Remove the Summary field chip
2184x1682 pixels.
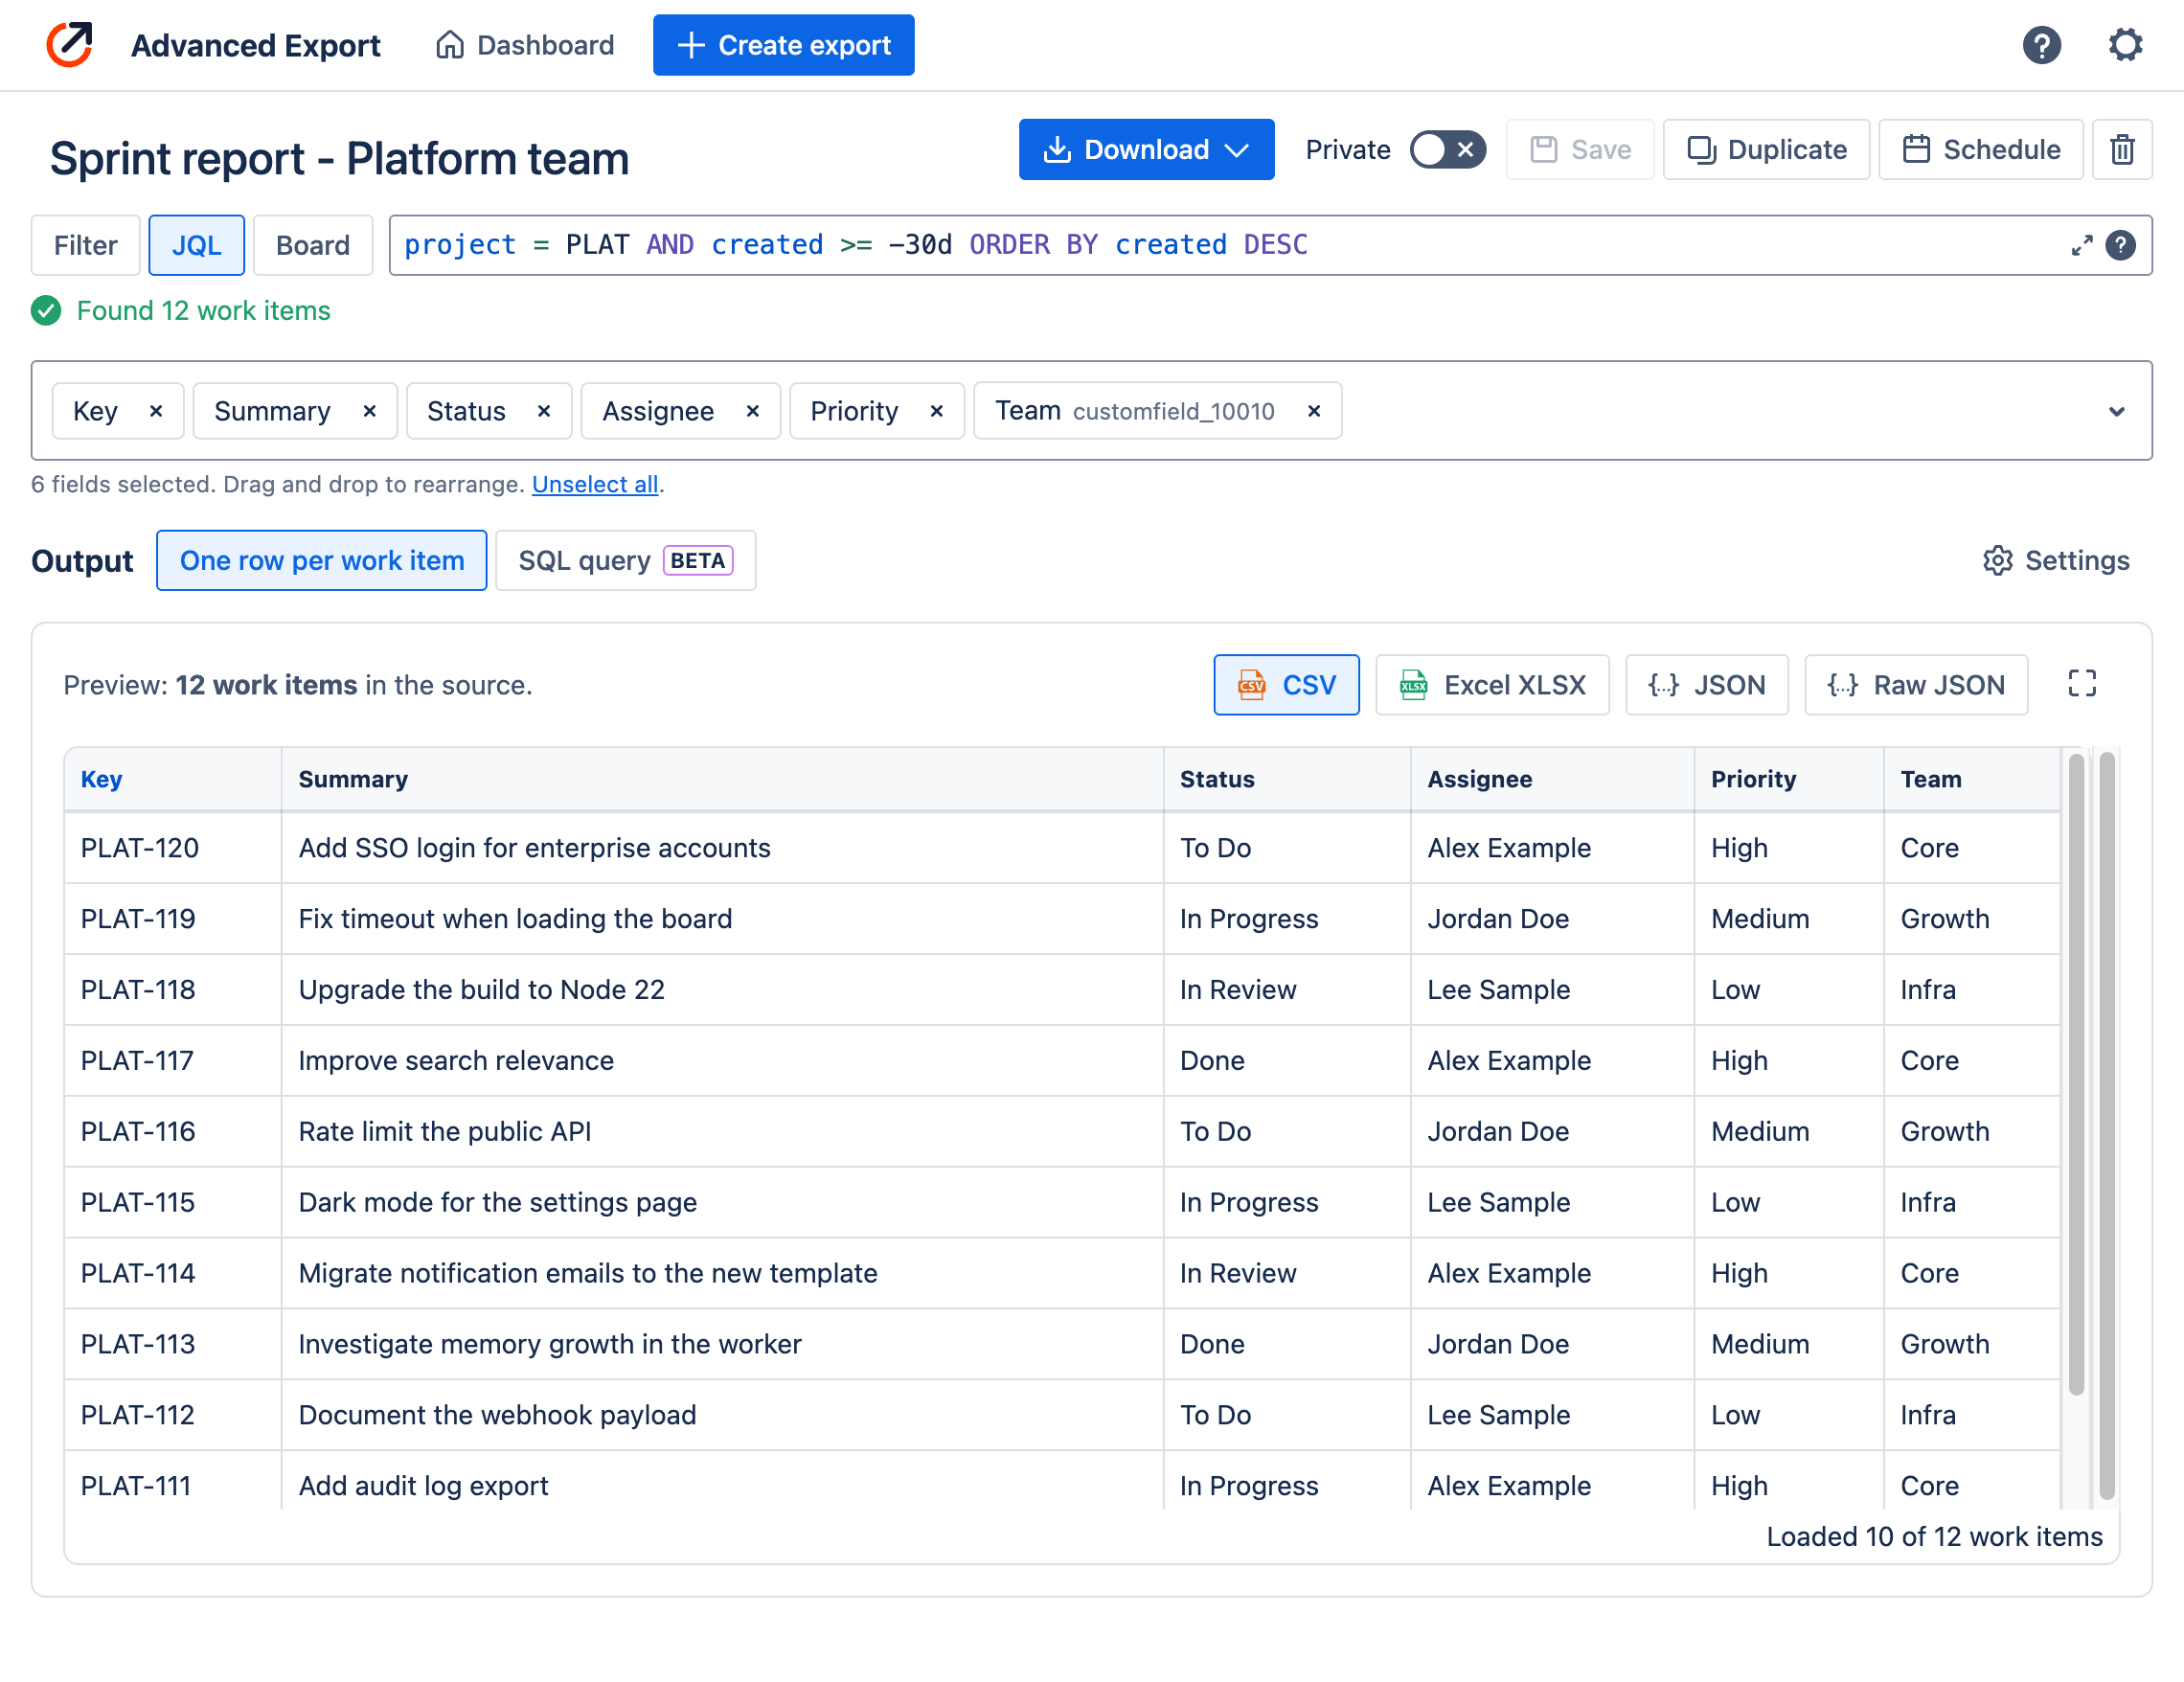369,411
